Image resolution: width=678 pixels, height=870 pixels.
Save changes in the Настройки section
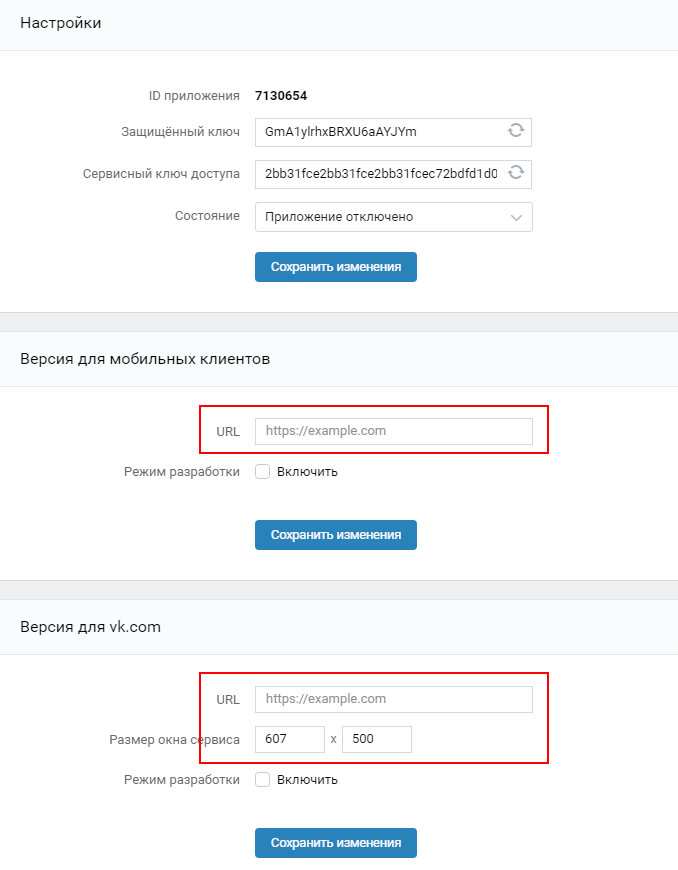click(335, 267)
